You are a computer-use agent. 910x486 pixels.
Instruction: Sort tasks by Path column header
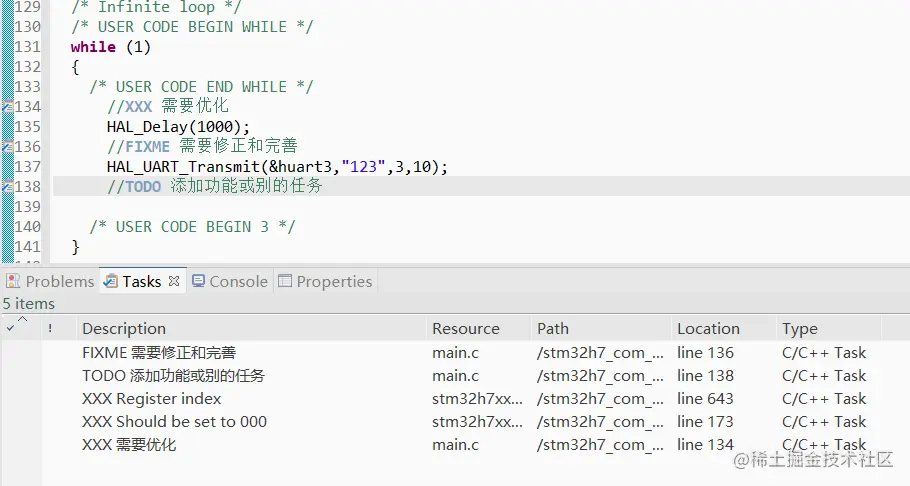pos(601,329)
